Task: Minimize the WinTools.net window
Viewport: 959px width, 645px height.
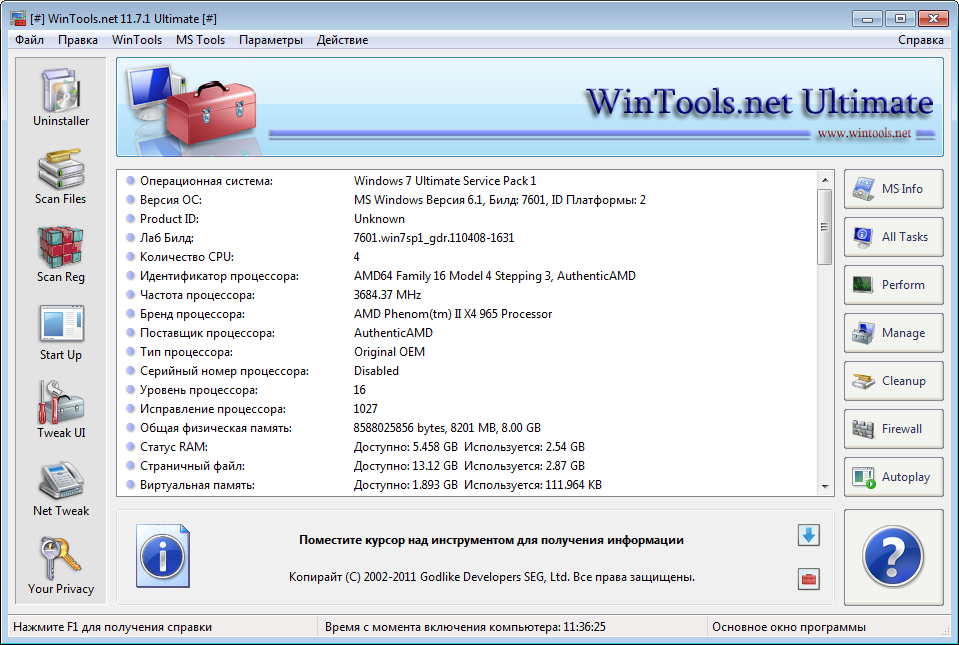Action: pos(867,19)
